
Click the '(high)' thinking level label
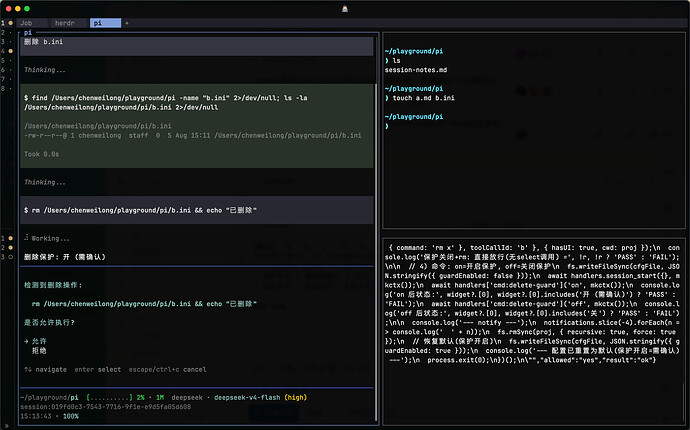(295, 397)
